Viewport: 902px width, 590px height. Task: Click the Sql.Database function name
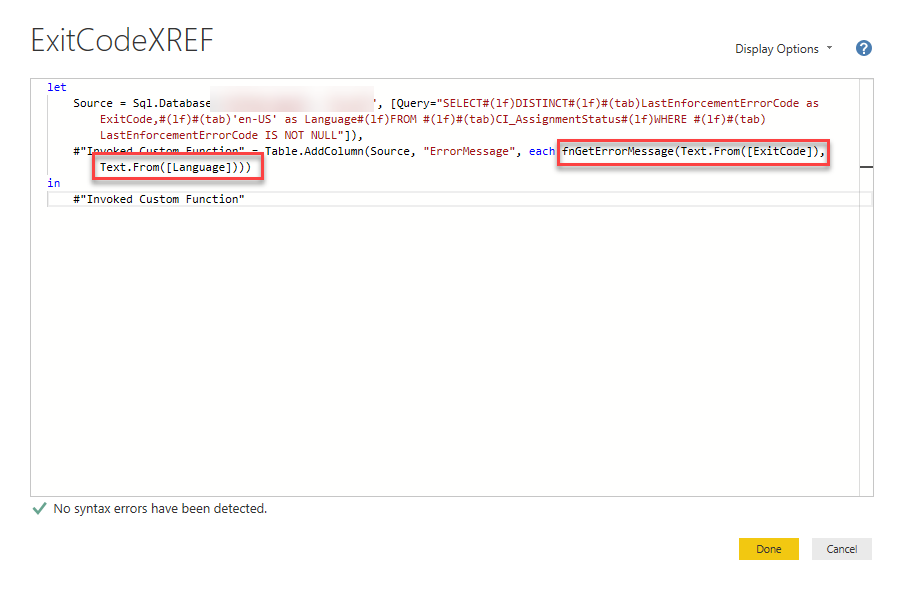point(172,103)
